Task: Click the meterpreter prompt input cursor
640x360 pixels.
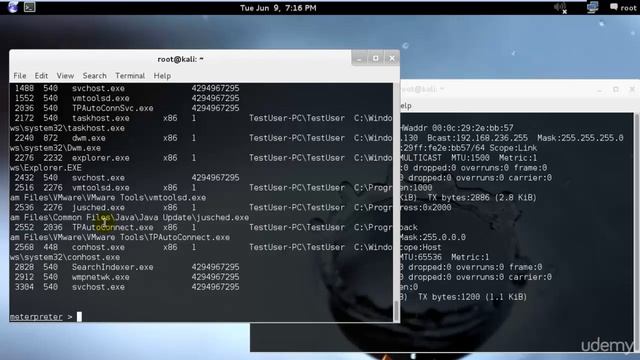Action: tap(79, 317)
